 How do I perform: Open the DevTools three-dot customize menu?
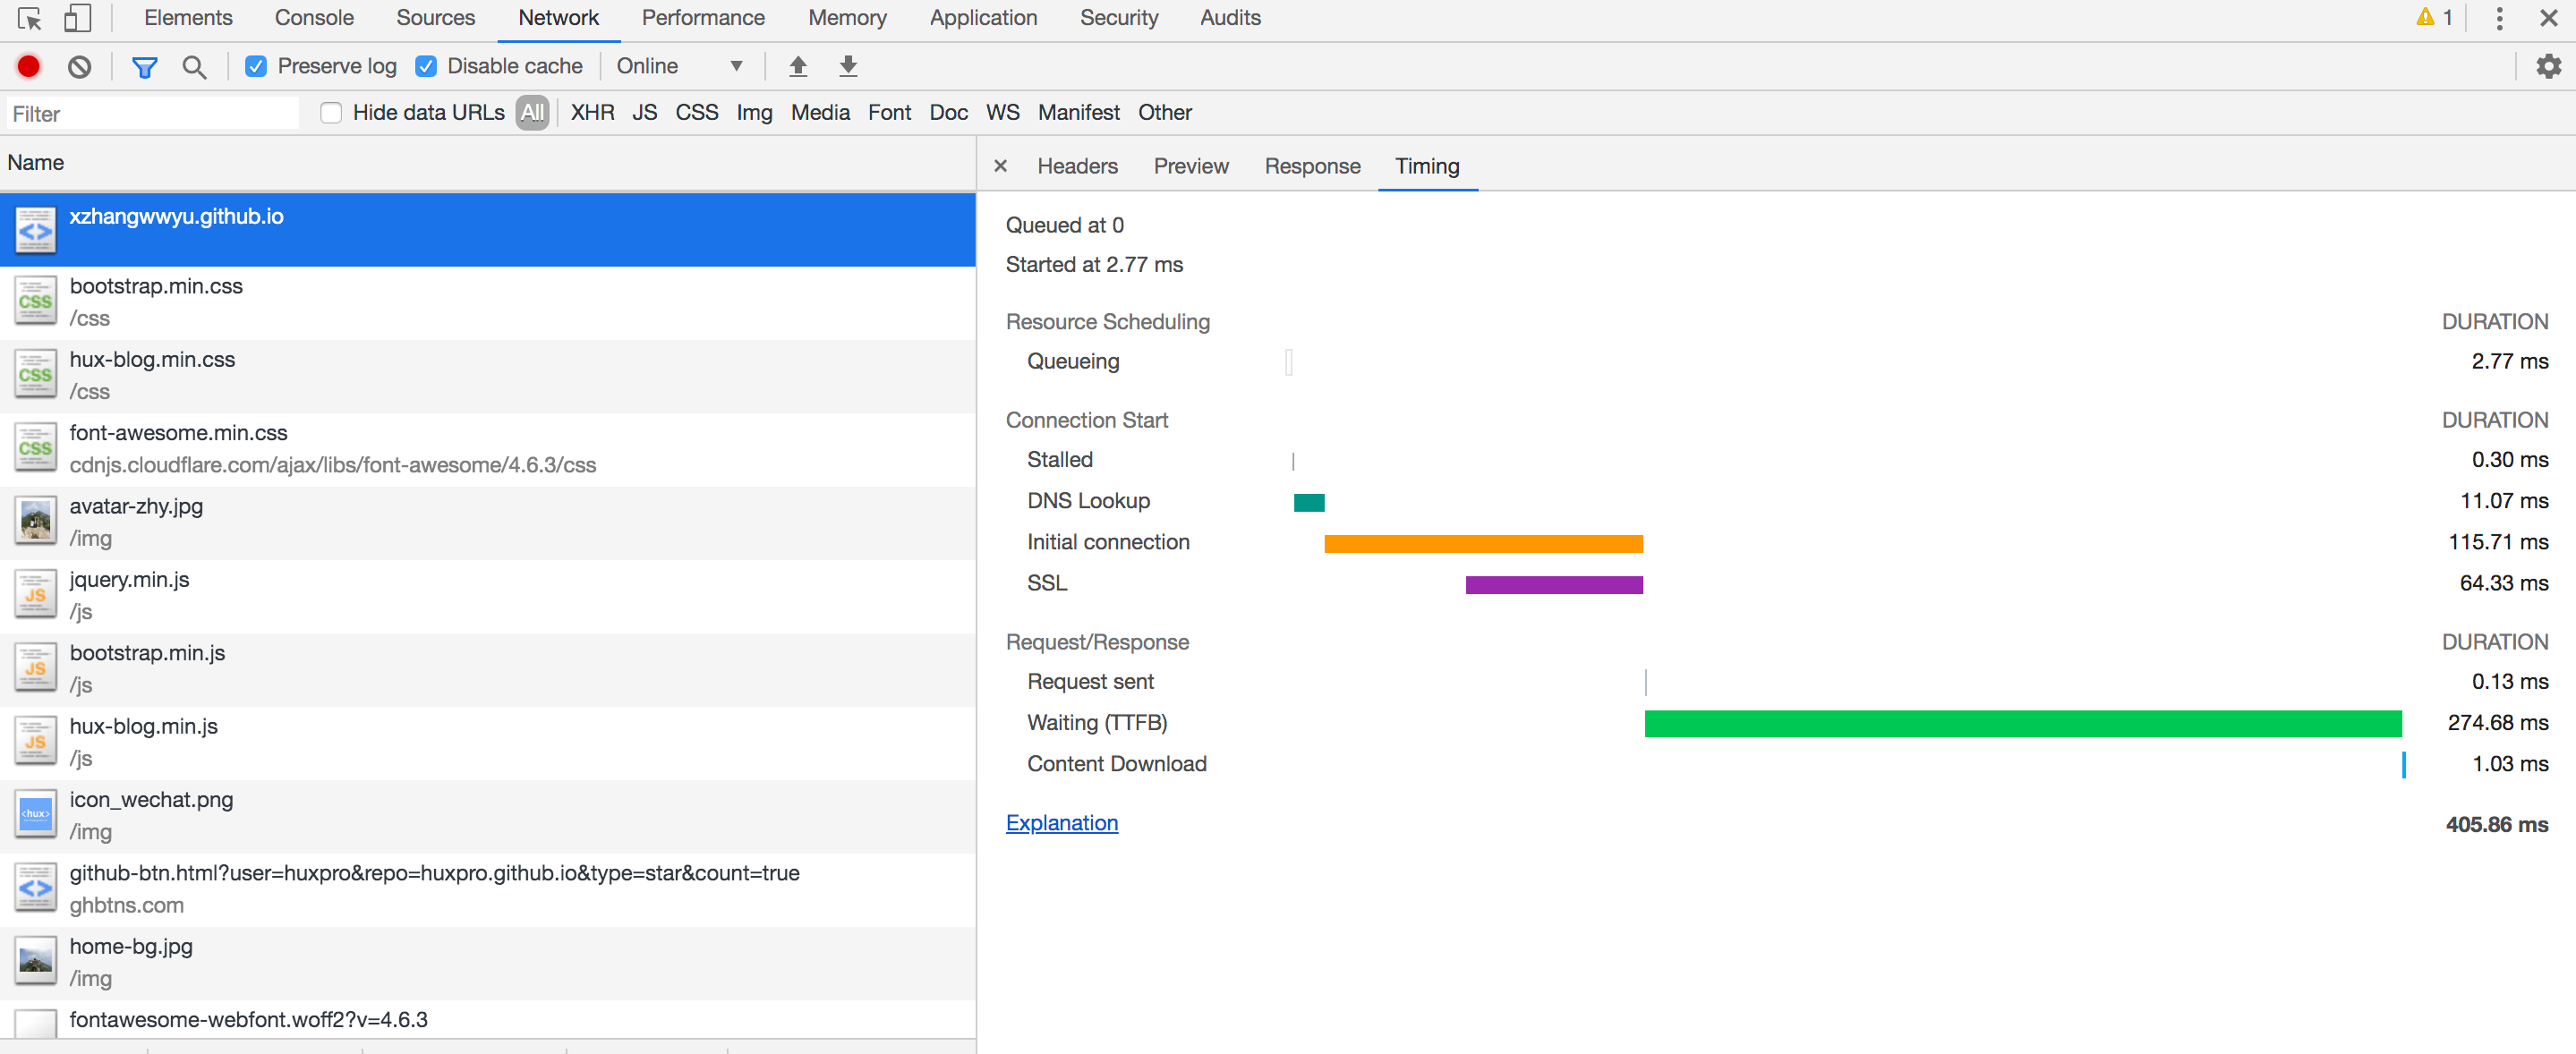point(2499,18)
